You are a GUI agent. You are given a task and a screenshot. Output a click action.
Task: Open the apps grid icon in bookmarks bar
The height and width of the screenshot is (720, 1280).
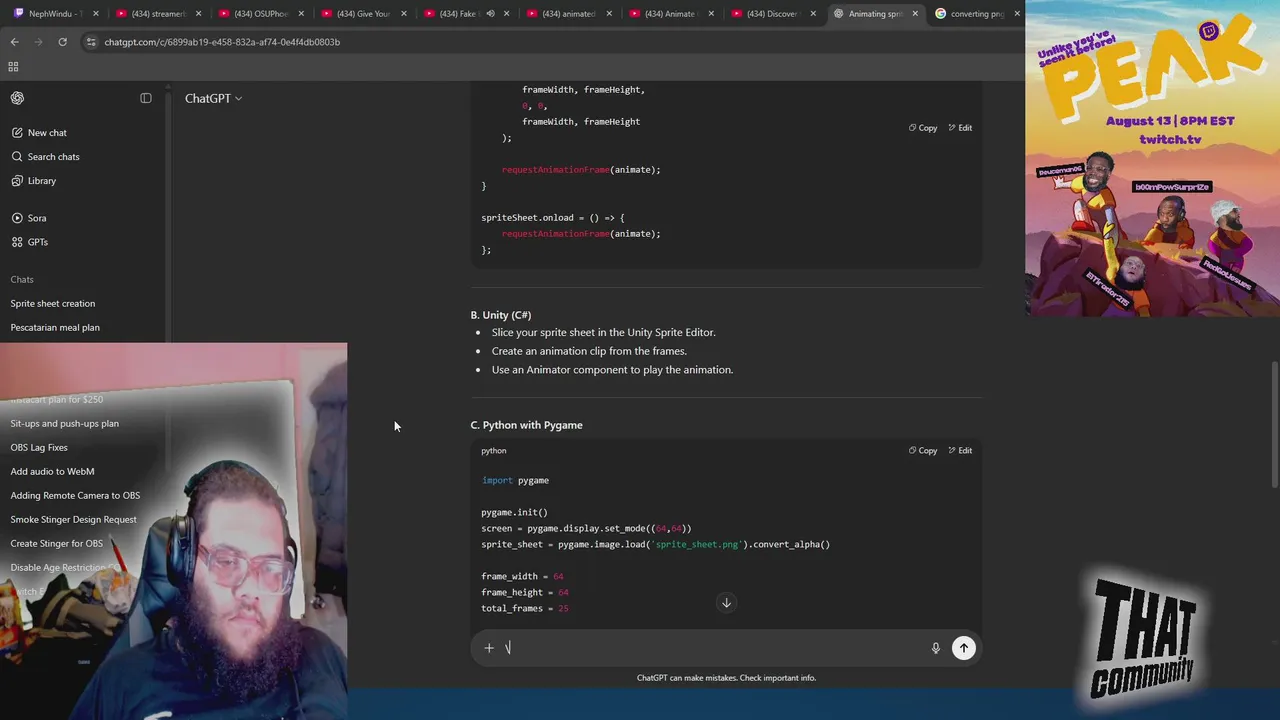click(13, 67)
